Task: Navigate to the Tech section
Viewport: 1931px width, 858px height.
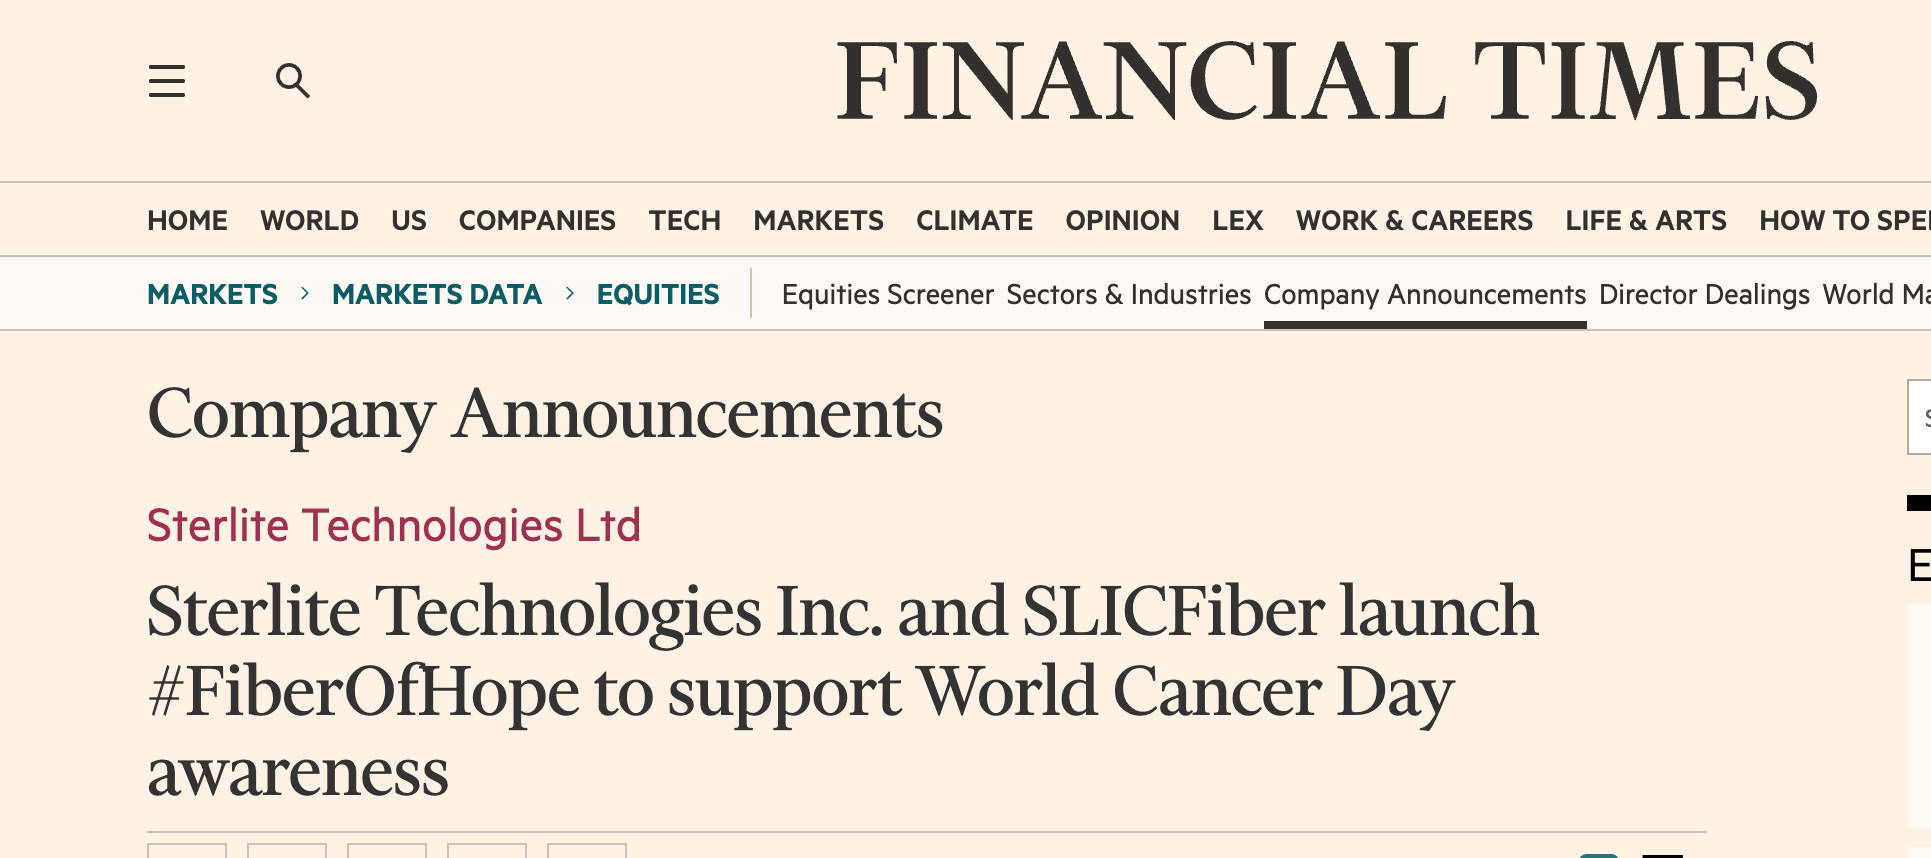Action: (684, 220)
